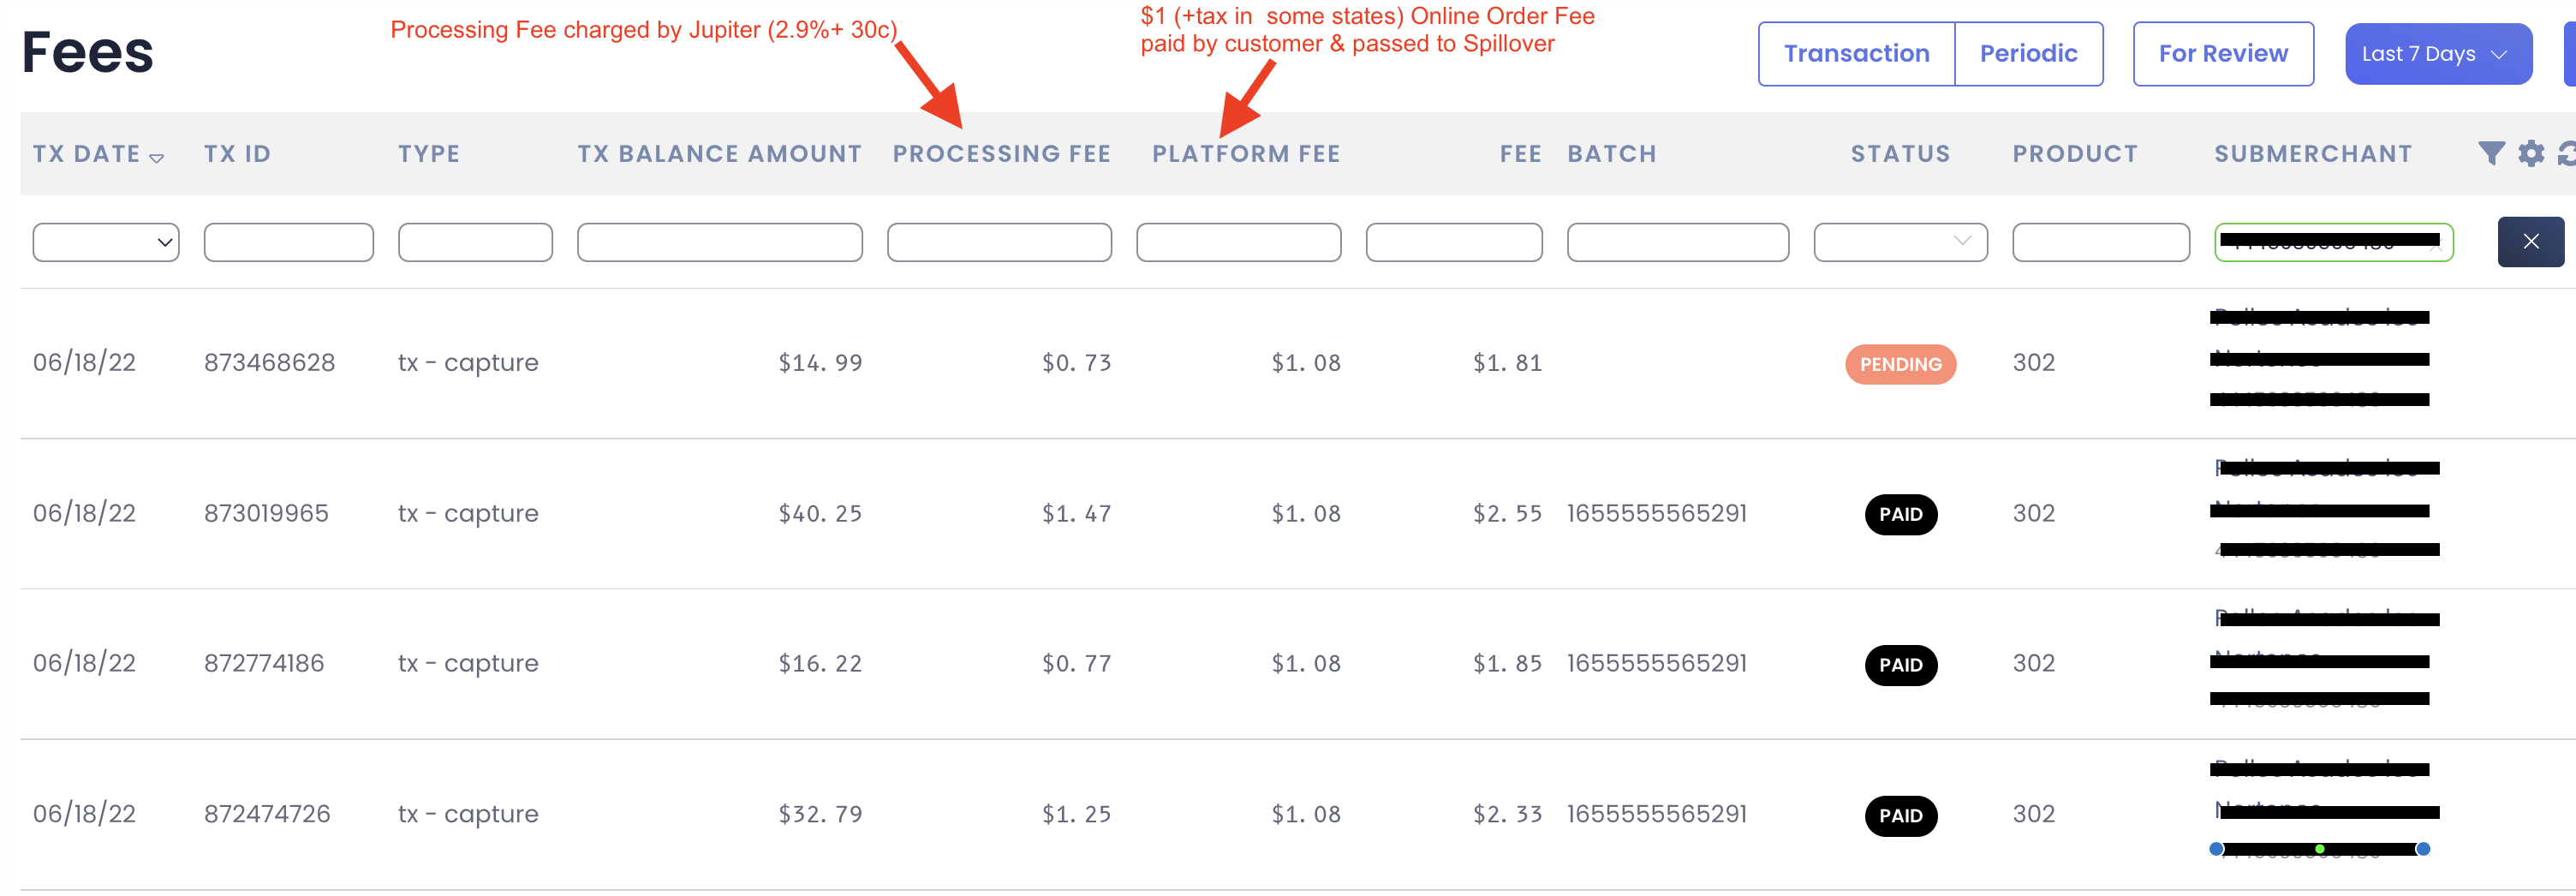Open the TX DATE filter dropdown
Viewport: 2576px width, 896px height.
coord(106,242)
